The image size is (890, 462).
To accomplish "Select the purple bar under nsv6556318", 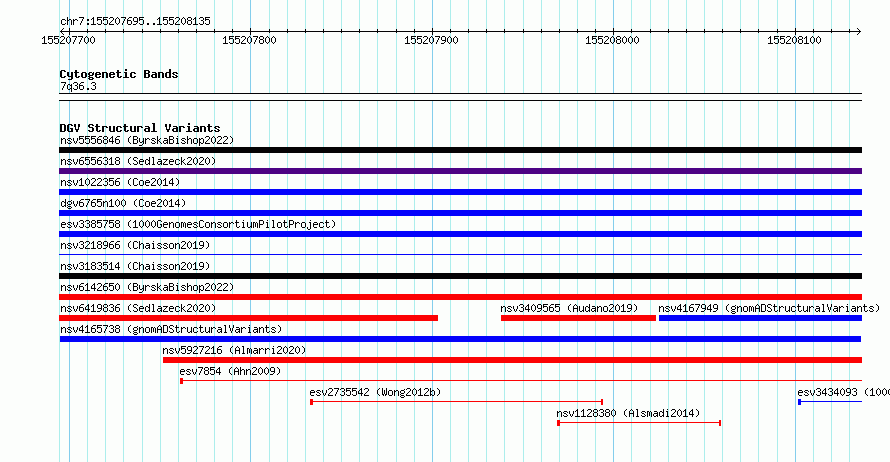I will [460, 171].
